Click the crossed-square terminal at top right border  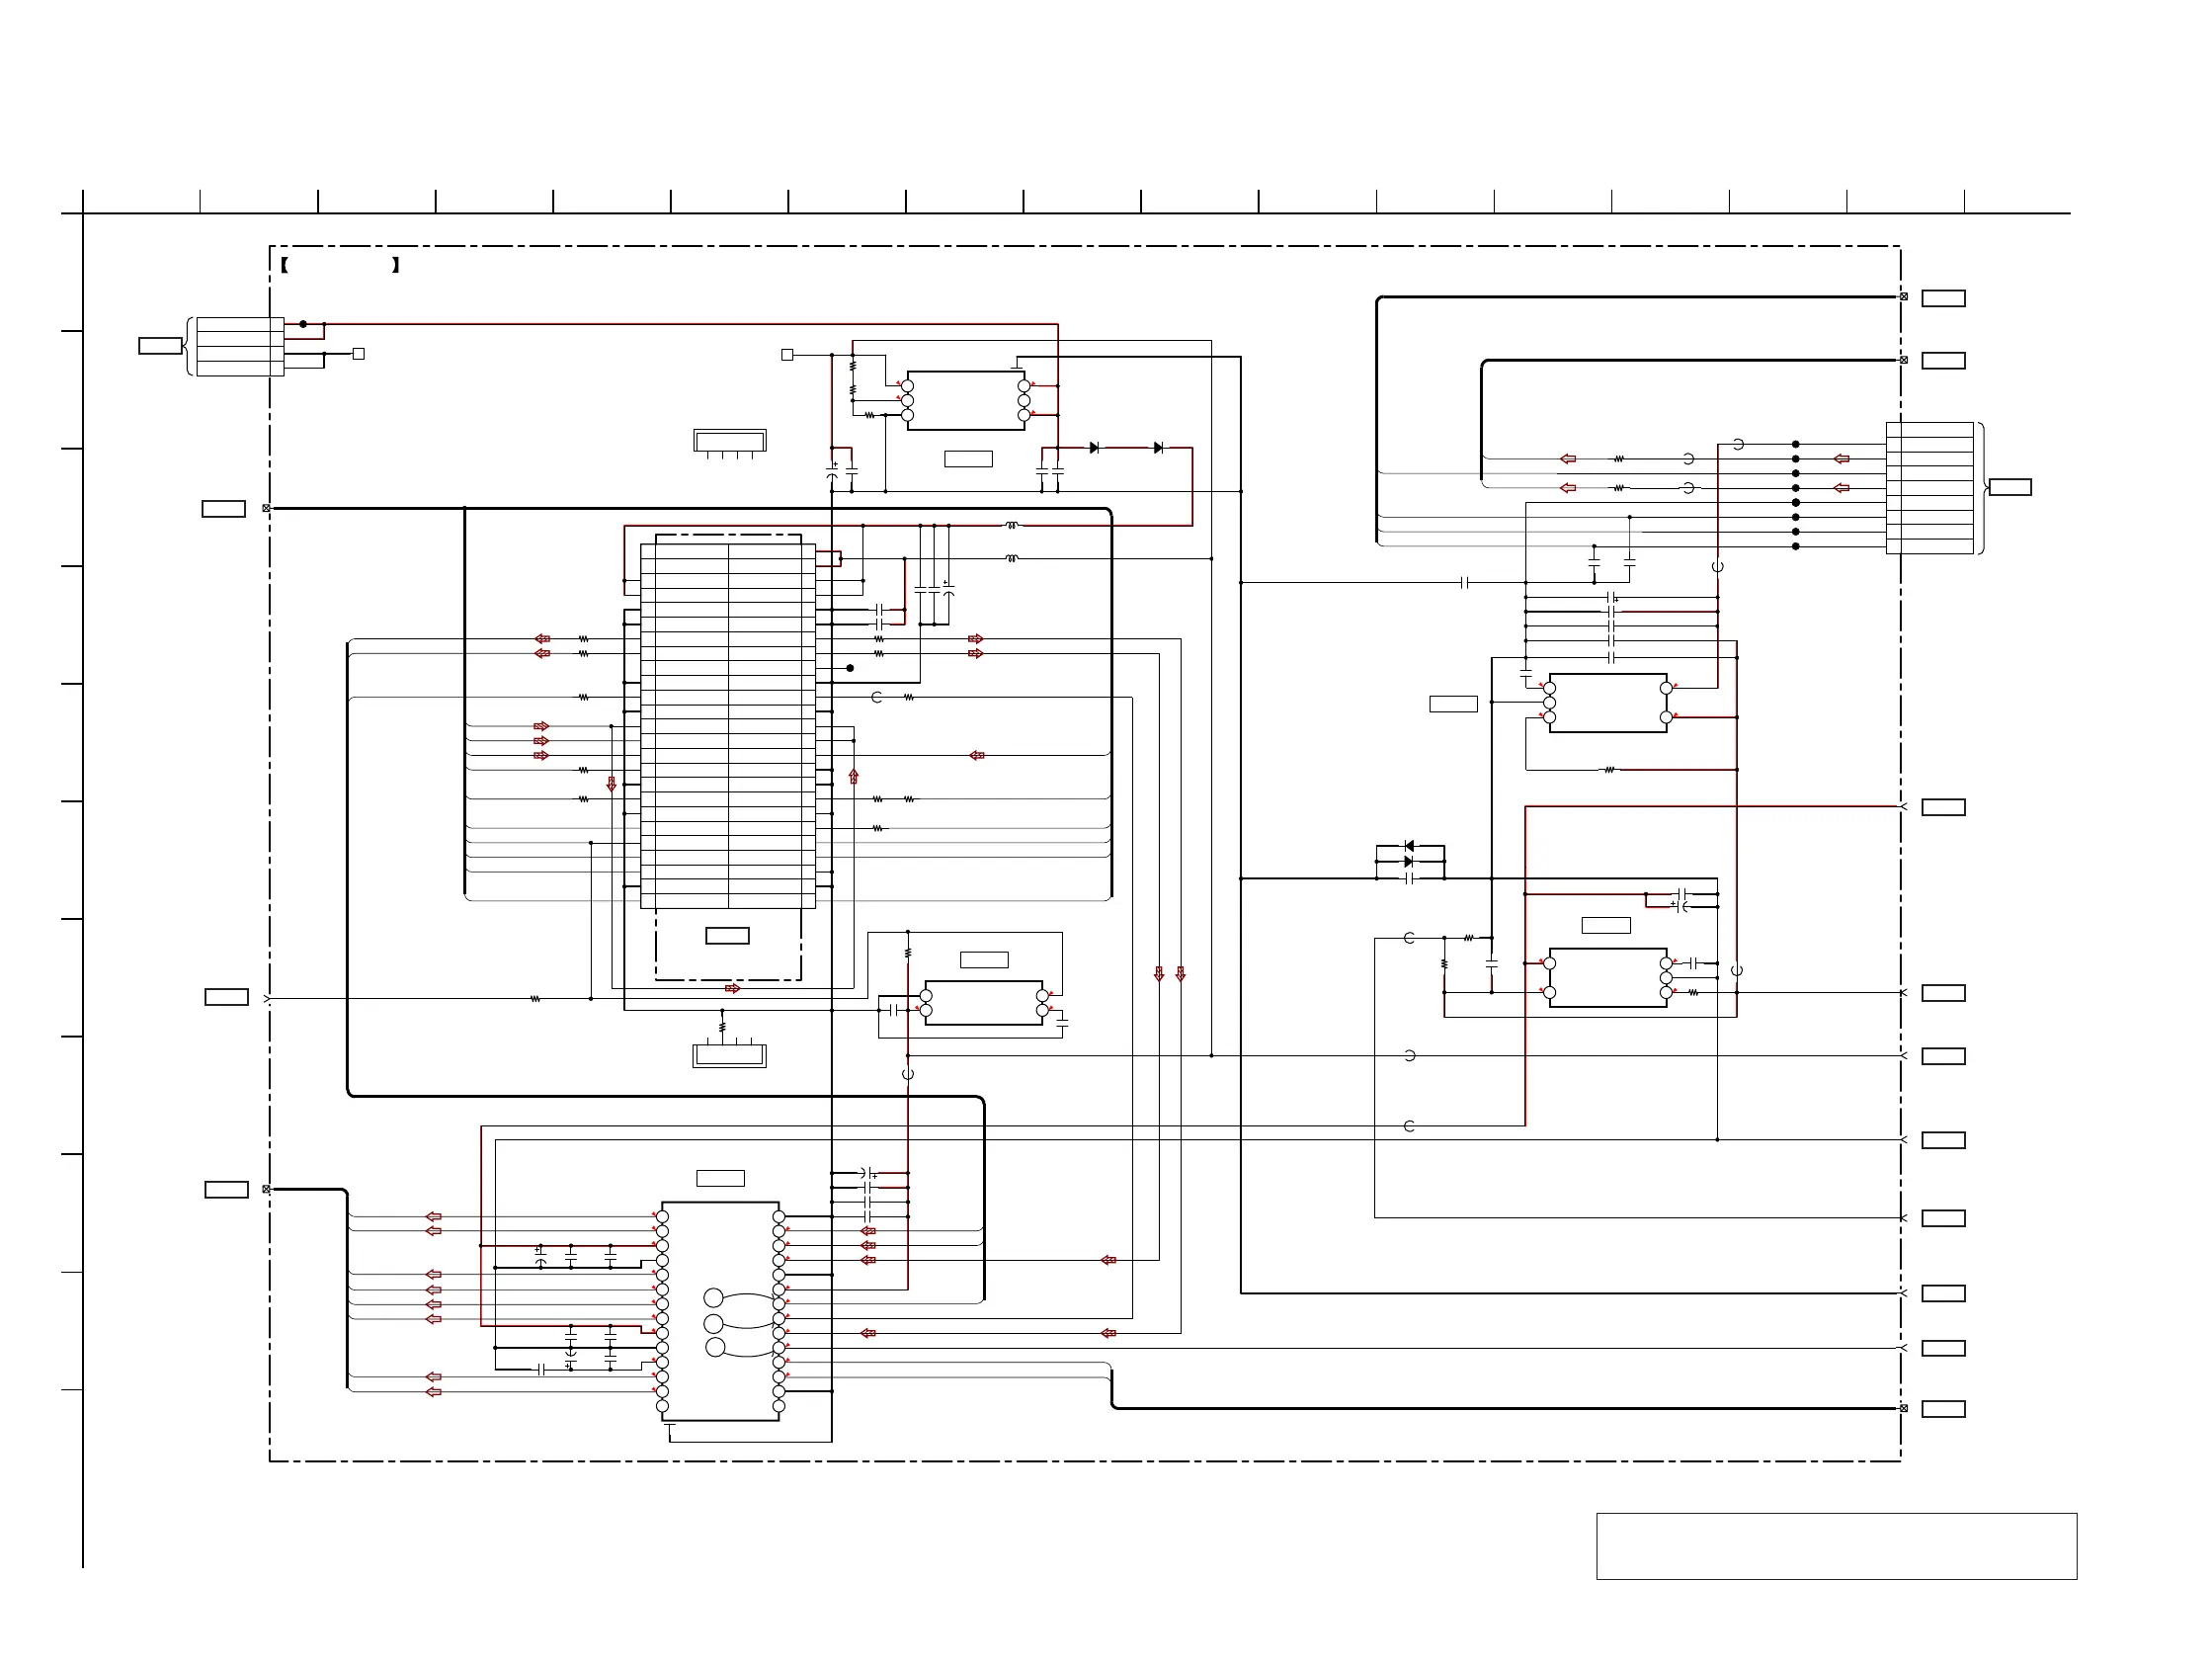(1903, 297)
